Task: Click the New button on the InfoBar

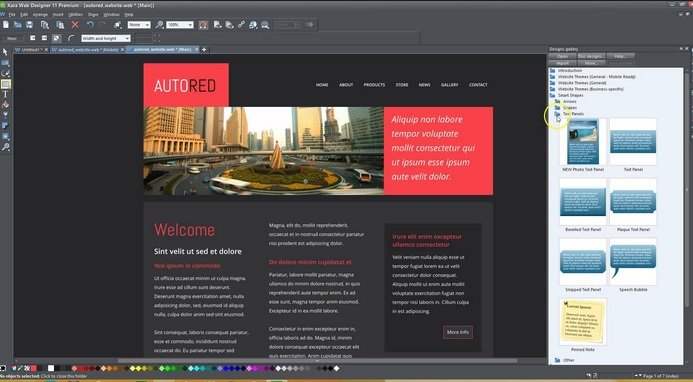Action: [12, 38]
